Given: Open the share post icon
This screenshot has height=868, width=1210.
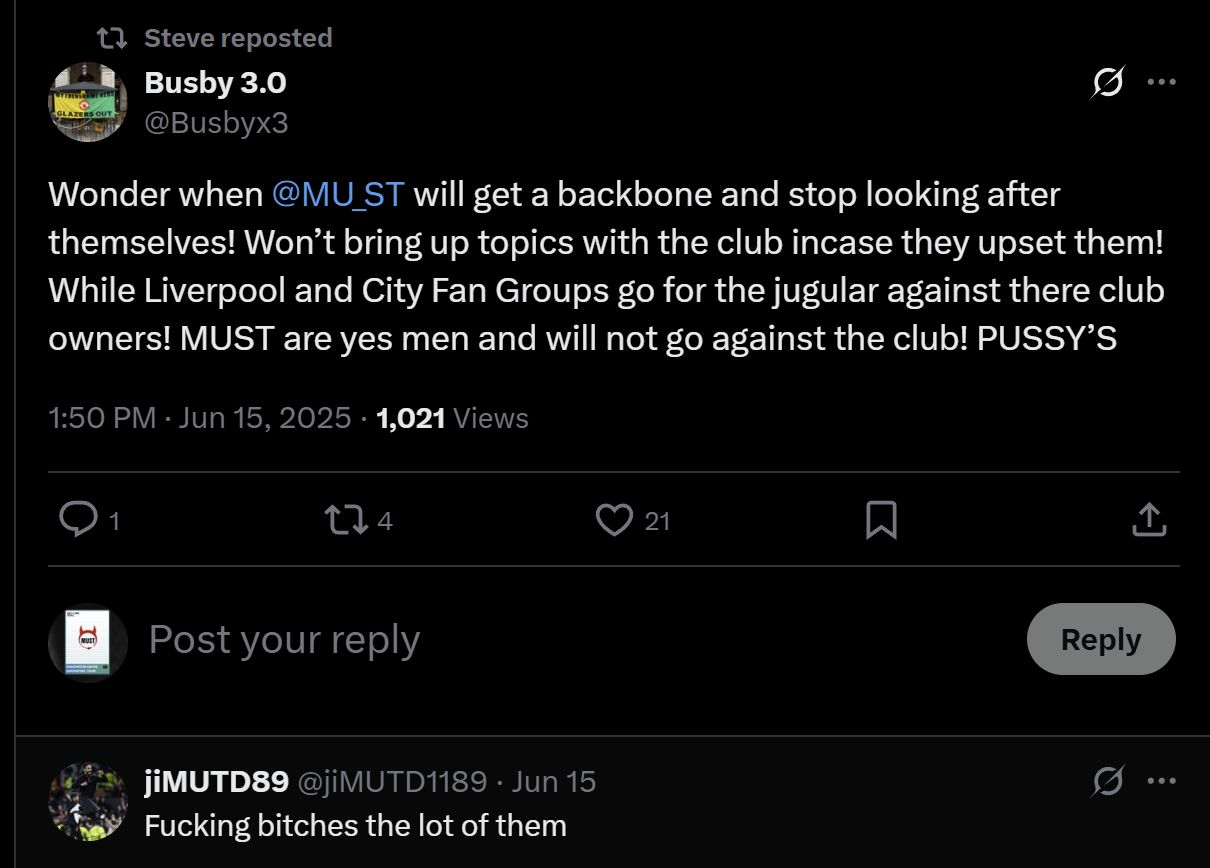Looking at the screenshot, I should (1149, 519).
